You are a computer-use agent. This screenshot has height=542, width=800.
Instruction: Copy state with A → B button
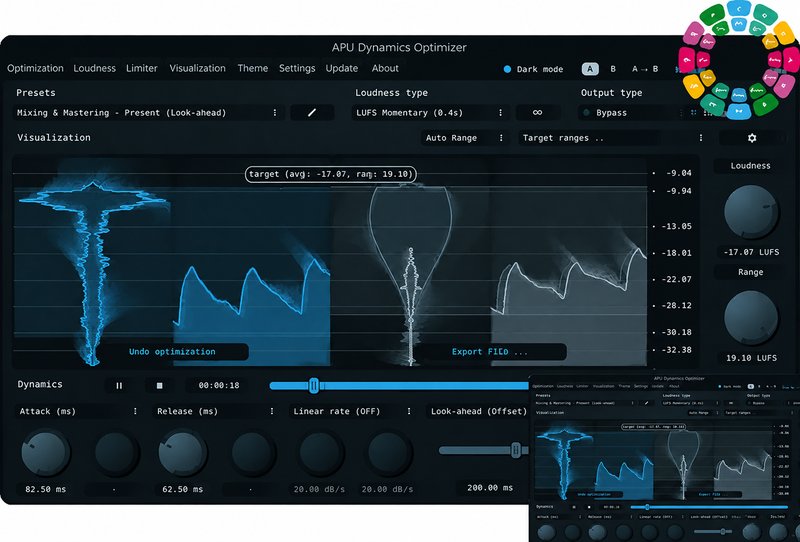[x=645, y=69]
